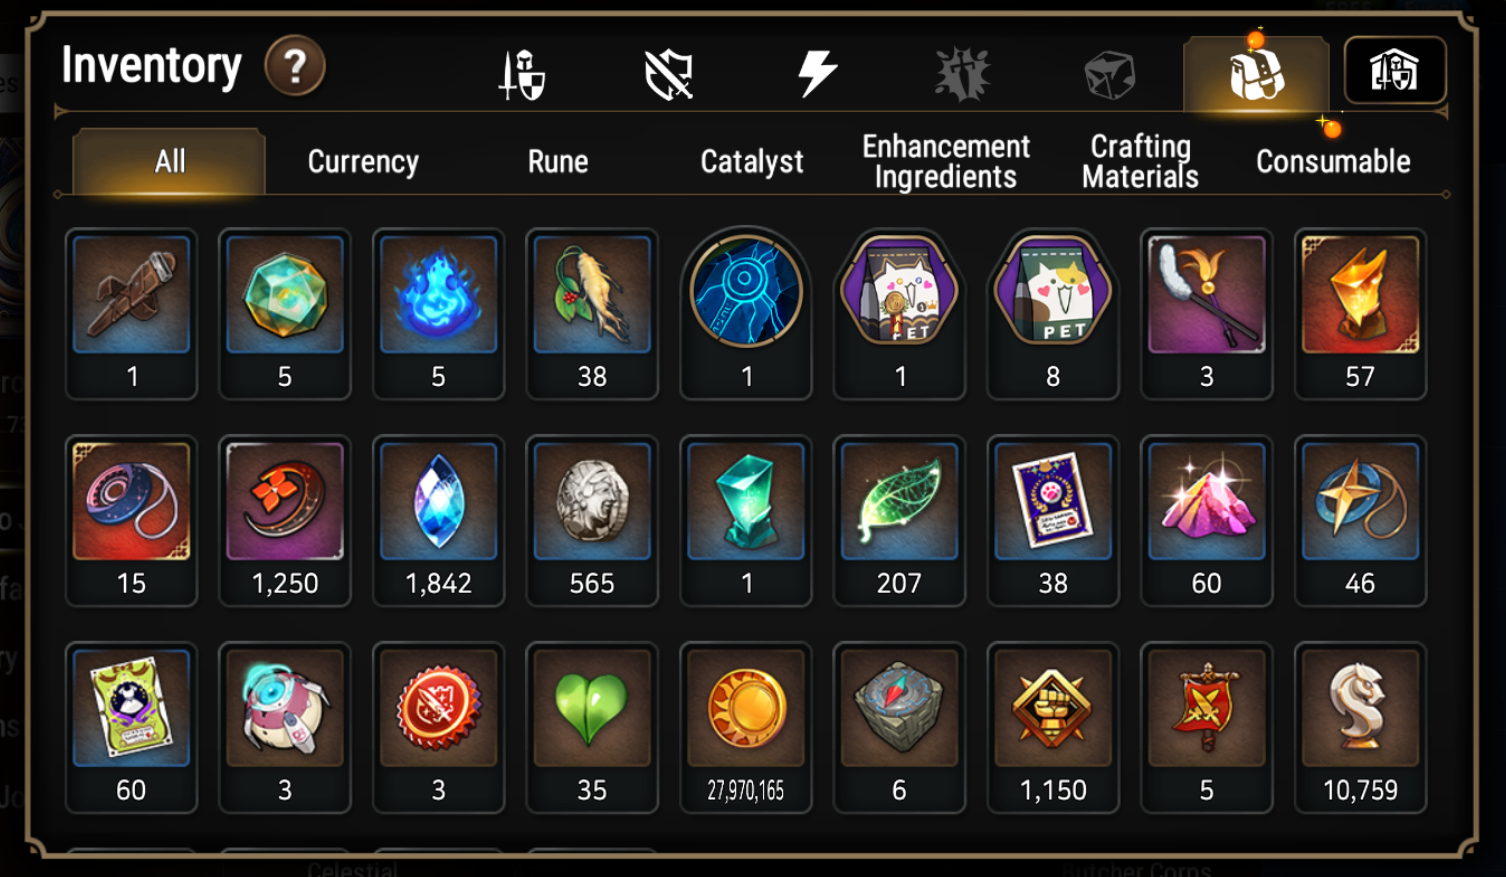
Task: Select the silver coin item with 565
Action: pos(592,521)
